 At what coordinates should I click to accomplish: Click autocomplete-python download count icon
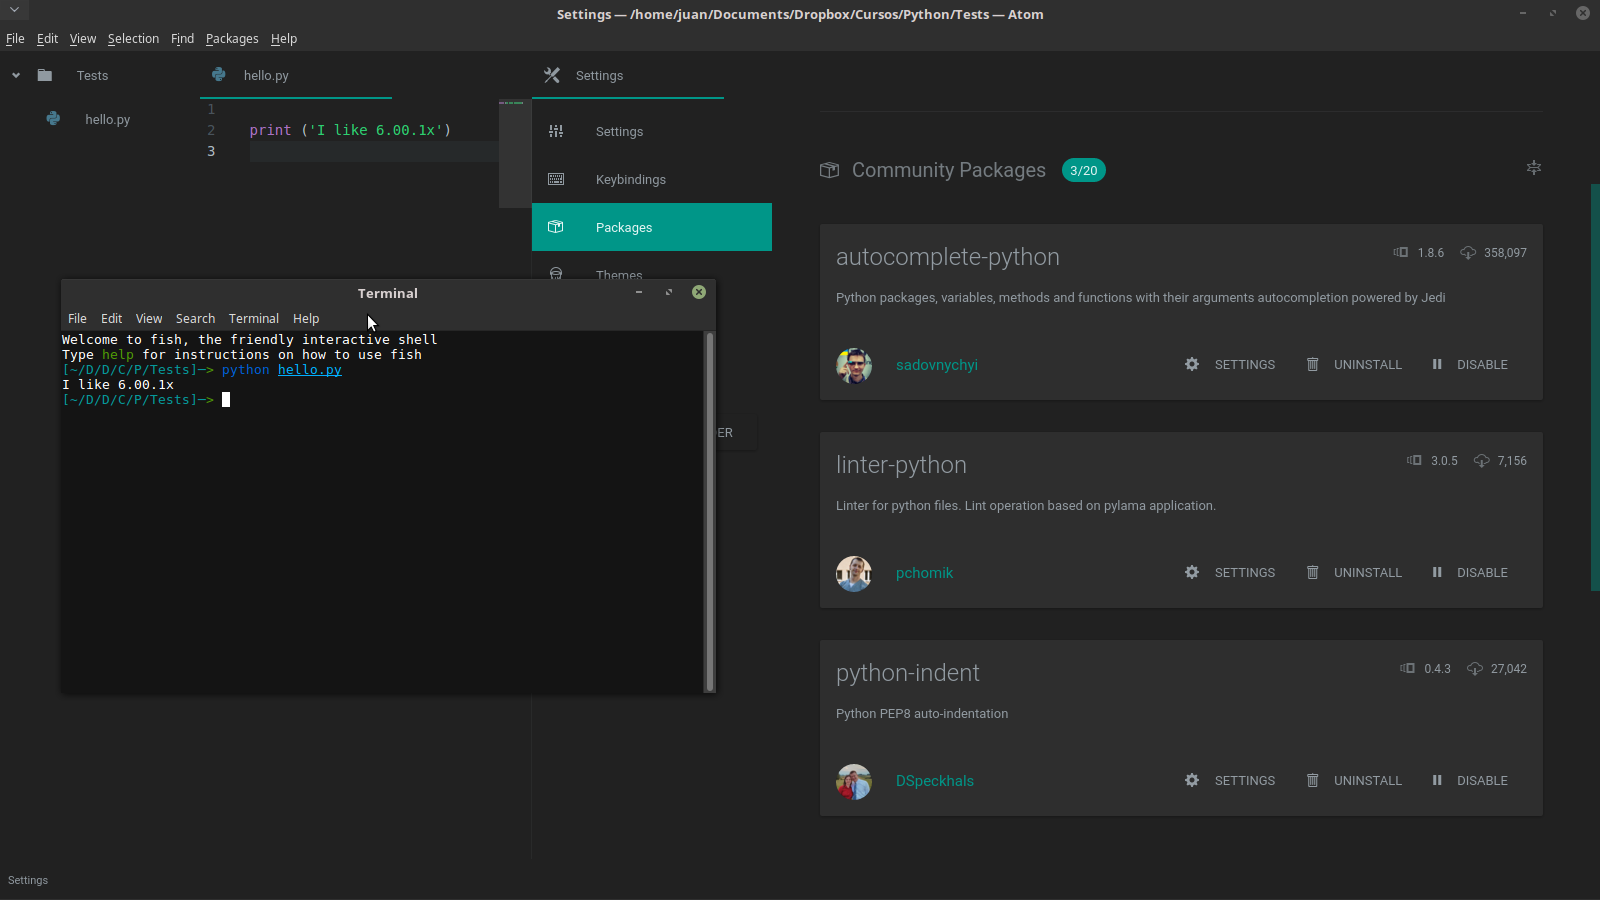(x=1468, y=253)
